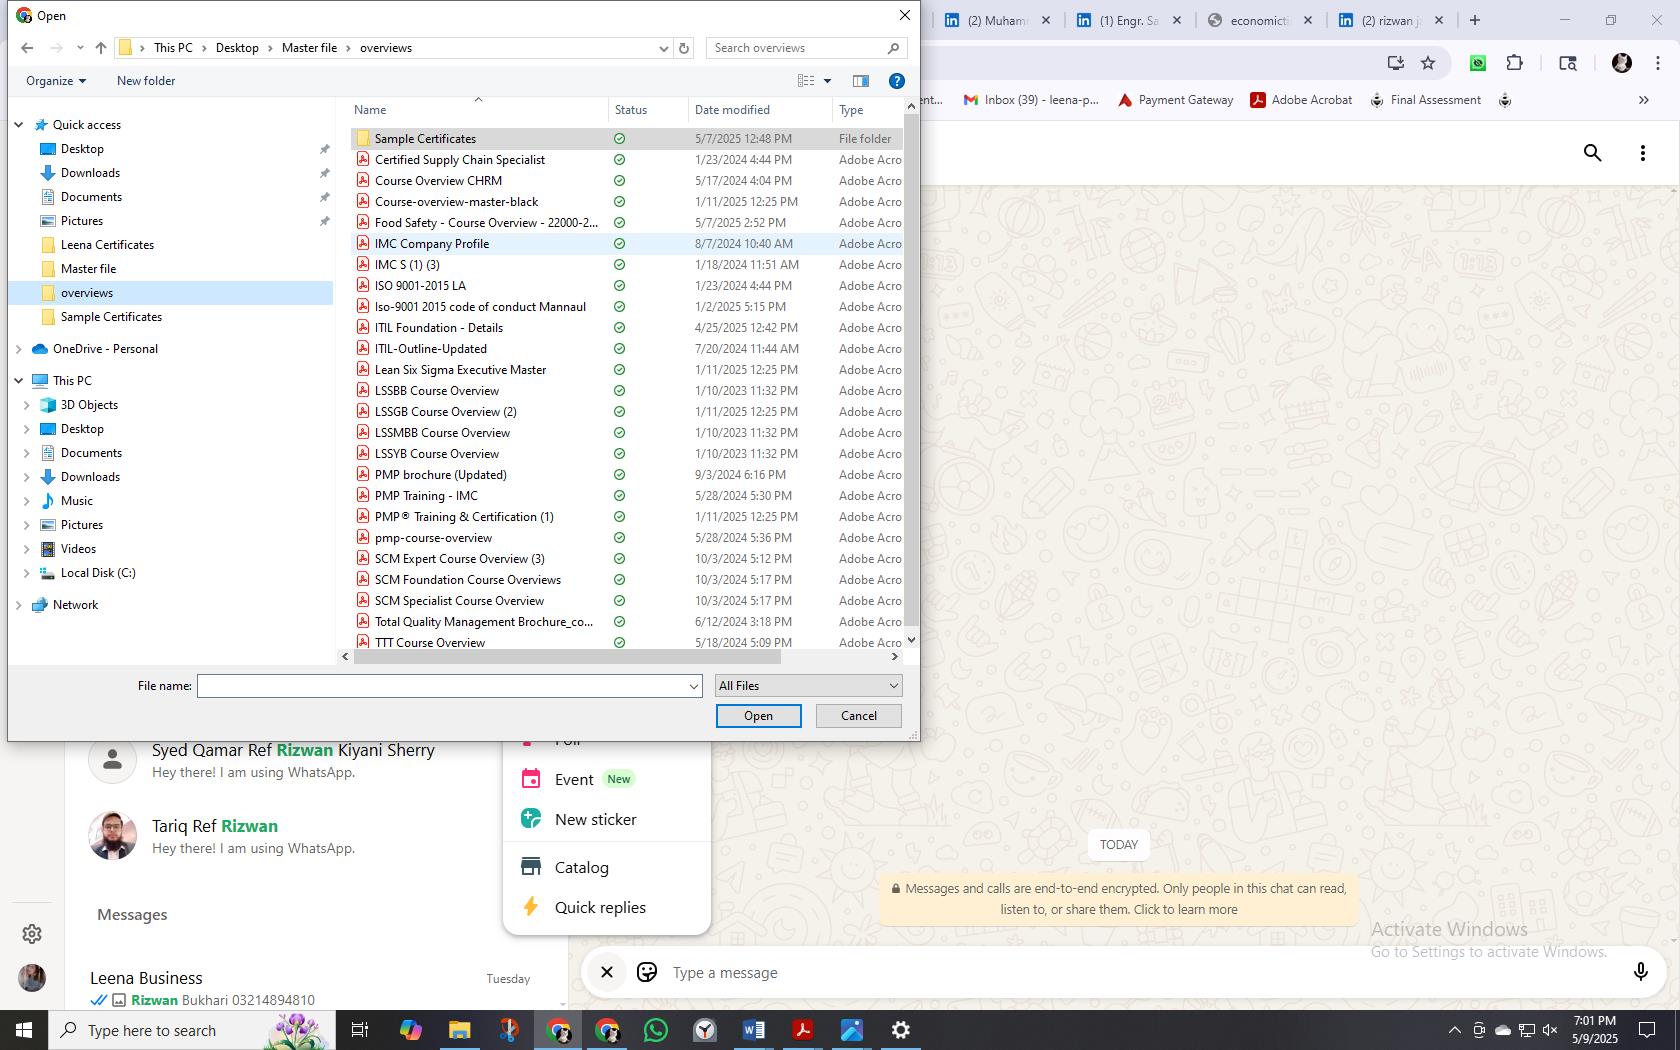Click the microphone voice message icon
This screenshot has height=1050, width=1680.
point(1640,972)
